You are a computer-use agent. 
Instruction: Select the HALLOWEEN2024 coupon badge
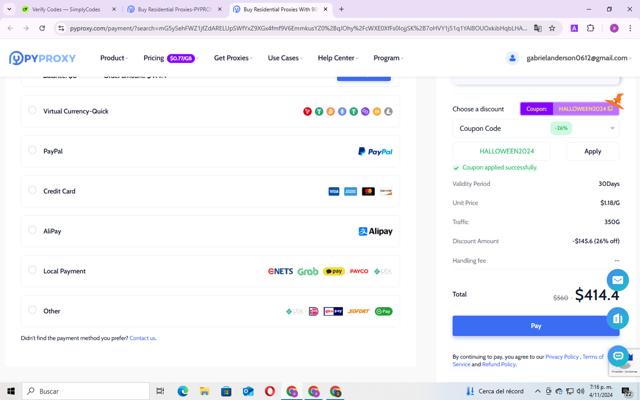click(569, 109)
